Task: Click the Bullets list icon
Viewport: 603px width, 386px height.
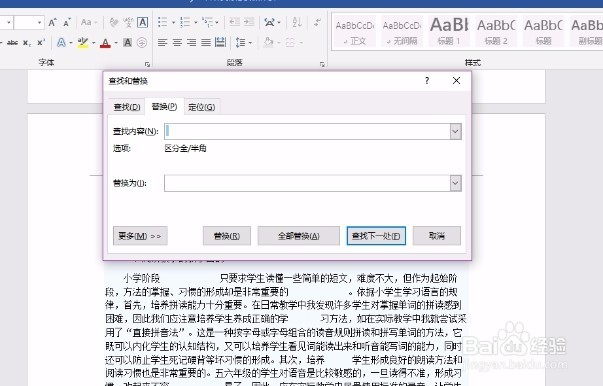Action: [x=163, y=22]
